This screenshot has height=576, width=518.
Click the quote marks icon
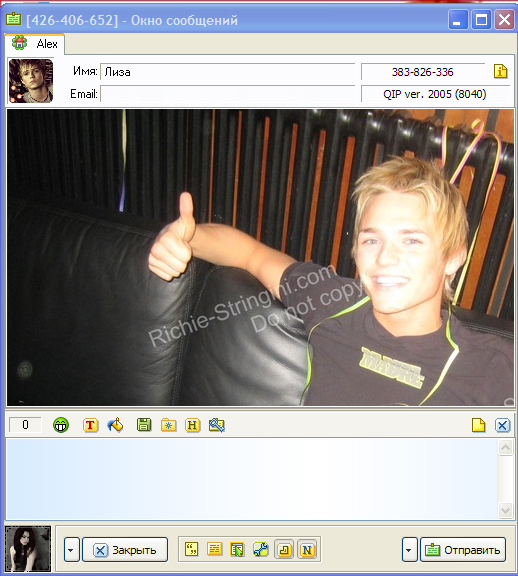191,550
